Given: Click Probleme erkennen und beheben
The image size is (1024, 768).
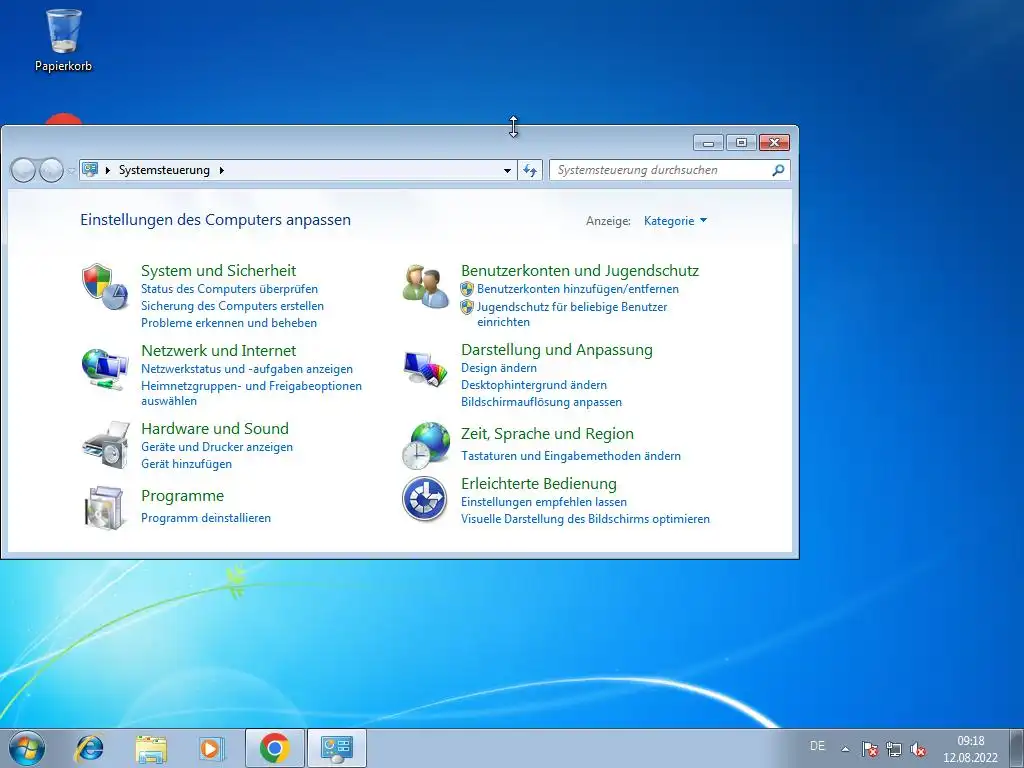Looking at the screenshot, I should pos(229,323).
